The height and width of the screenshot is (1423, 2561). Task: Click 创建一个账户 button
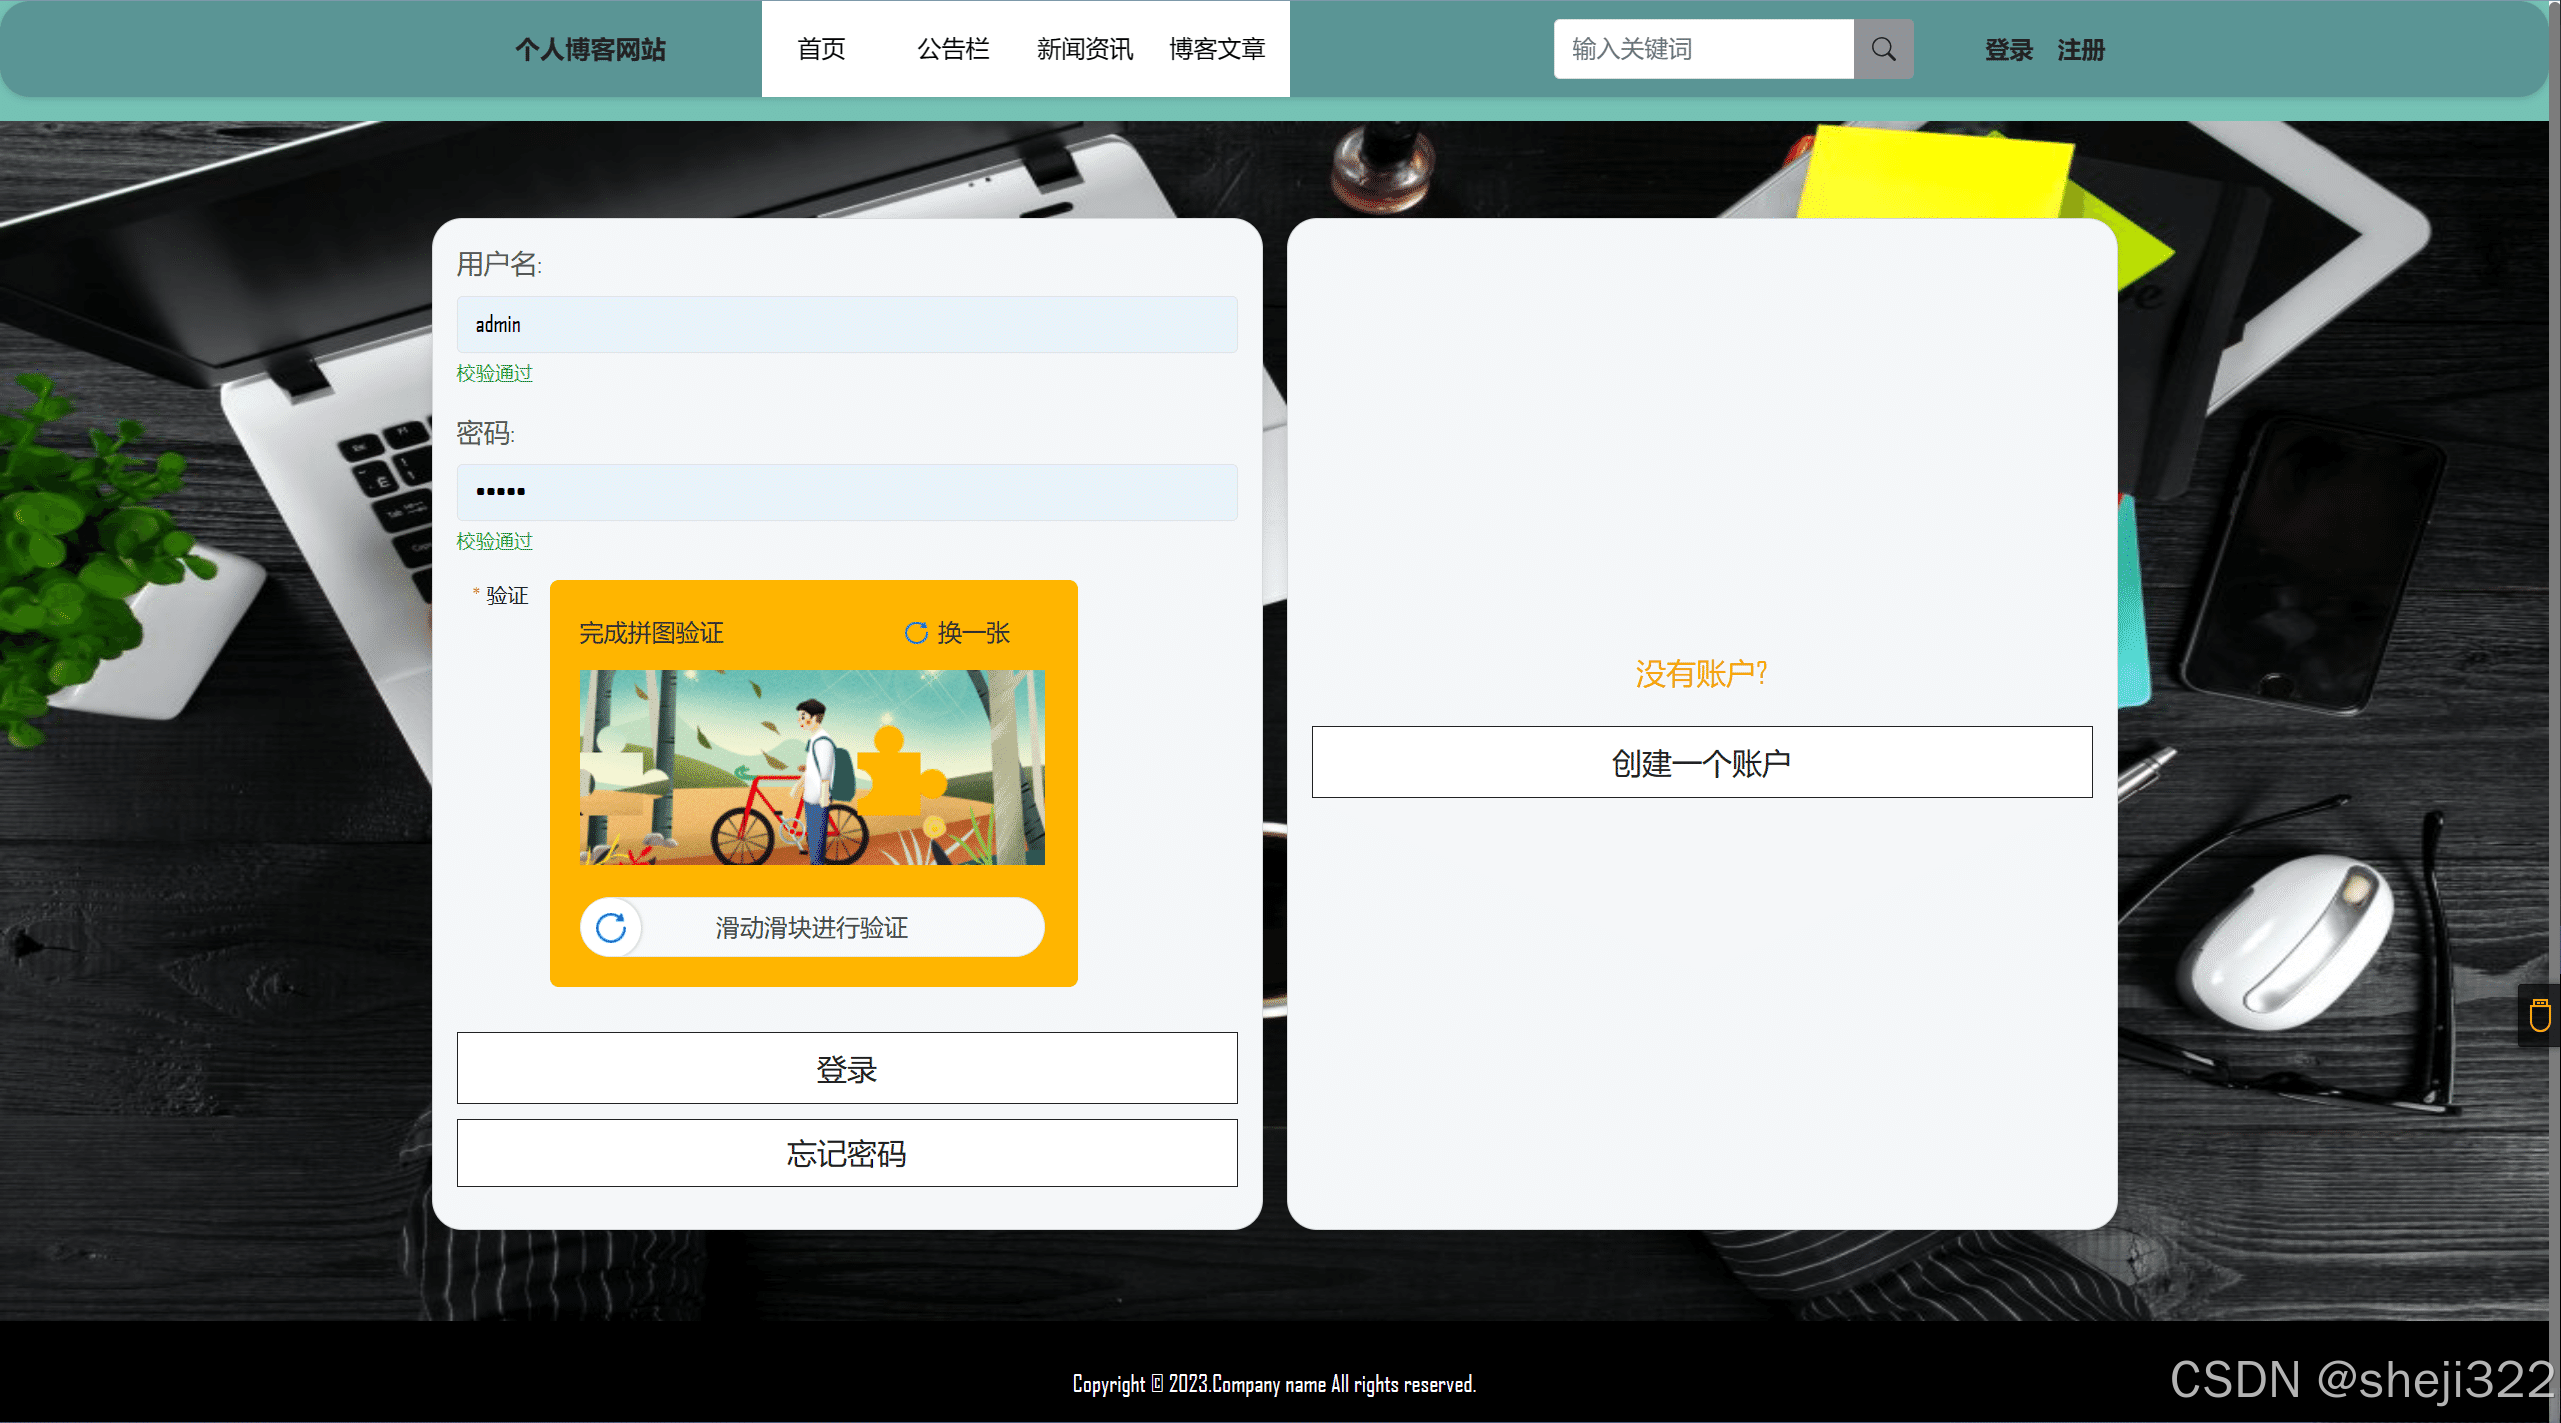(1701, 762)
